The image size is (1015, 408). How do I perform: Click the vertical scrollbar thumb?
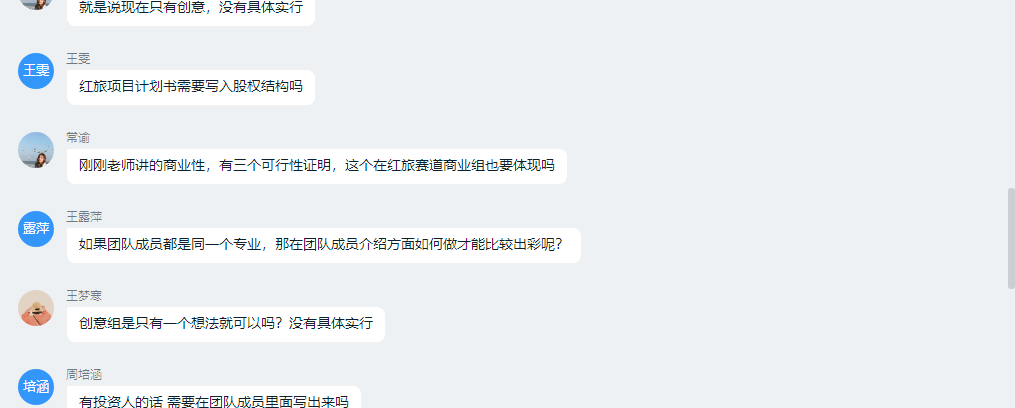(1011, 238)
